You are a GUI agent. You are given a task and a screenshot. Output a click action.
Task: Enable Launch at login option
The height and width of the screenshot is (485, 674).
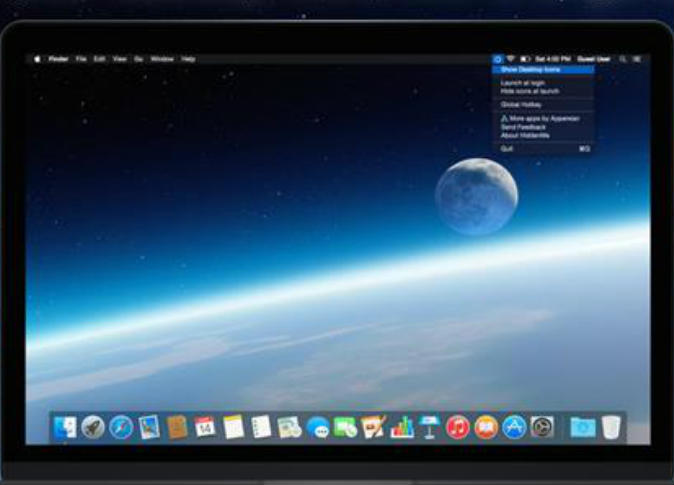(x=523, y=83)
